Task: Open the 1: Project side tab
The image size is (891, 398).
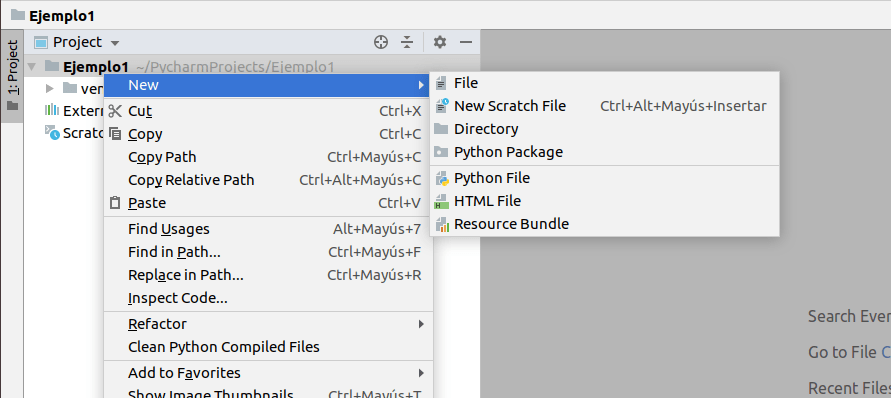Action: click(x=13, y=77)
